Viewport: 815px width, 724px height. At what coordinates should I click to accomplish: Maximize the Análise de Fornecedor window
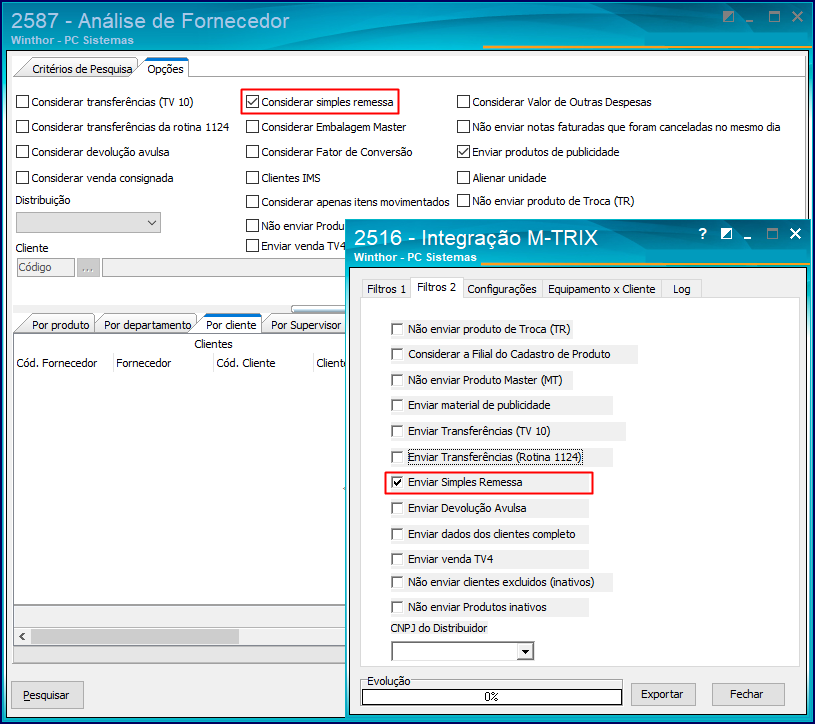coord(774,17)
